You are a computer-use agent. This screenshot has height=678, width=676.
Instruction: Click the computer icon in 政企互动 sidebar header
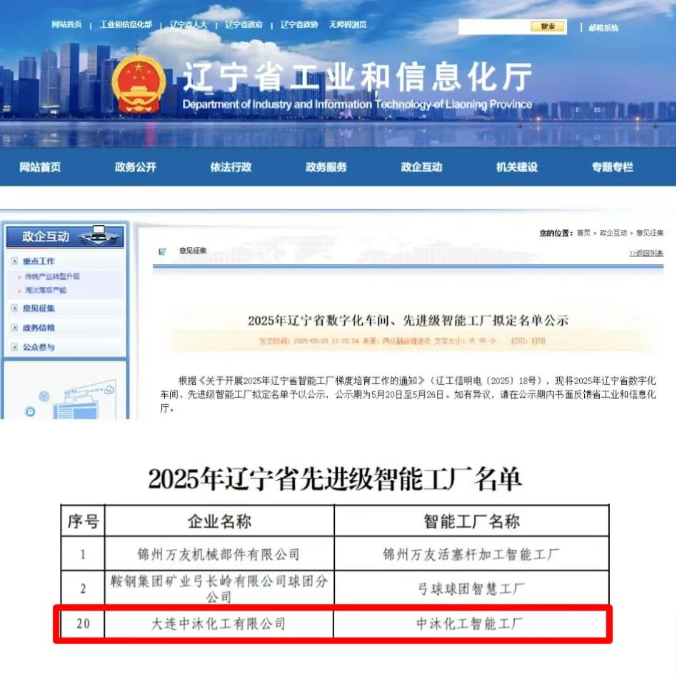click(99, 234)
